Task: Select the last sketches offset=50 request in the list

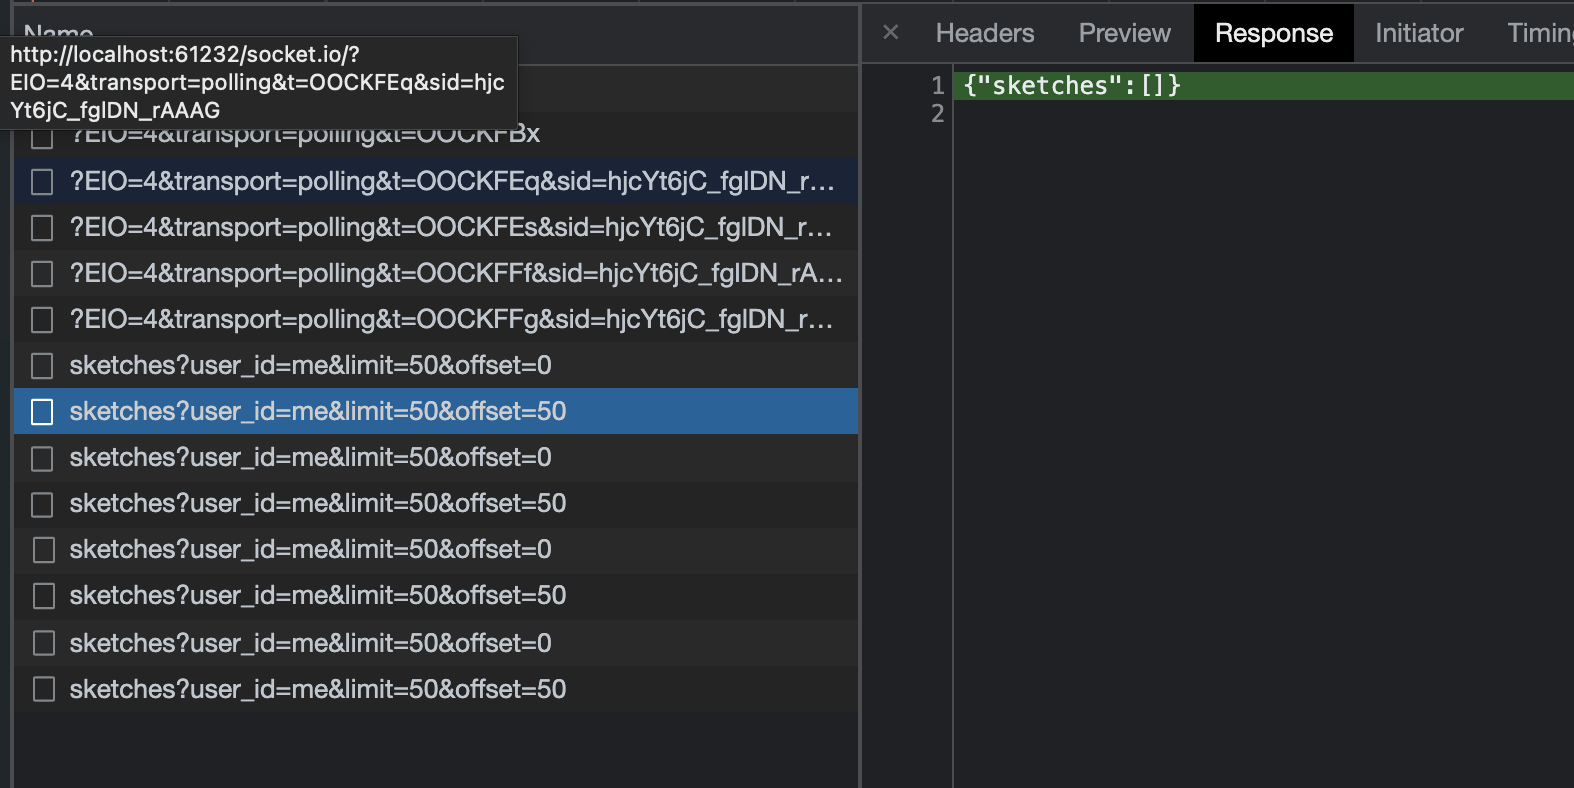Action: click(436, 689)
